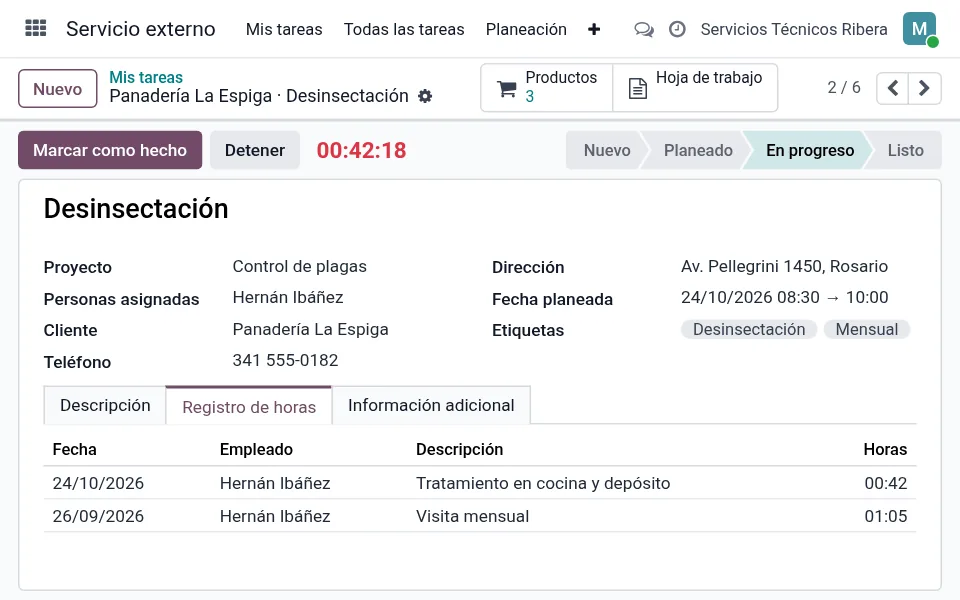Select 'Visita mensual' timesheet entry
The width and height of the screenshot is (960, 600).
tap(472, 516)
